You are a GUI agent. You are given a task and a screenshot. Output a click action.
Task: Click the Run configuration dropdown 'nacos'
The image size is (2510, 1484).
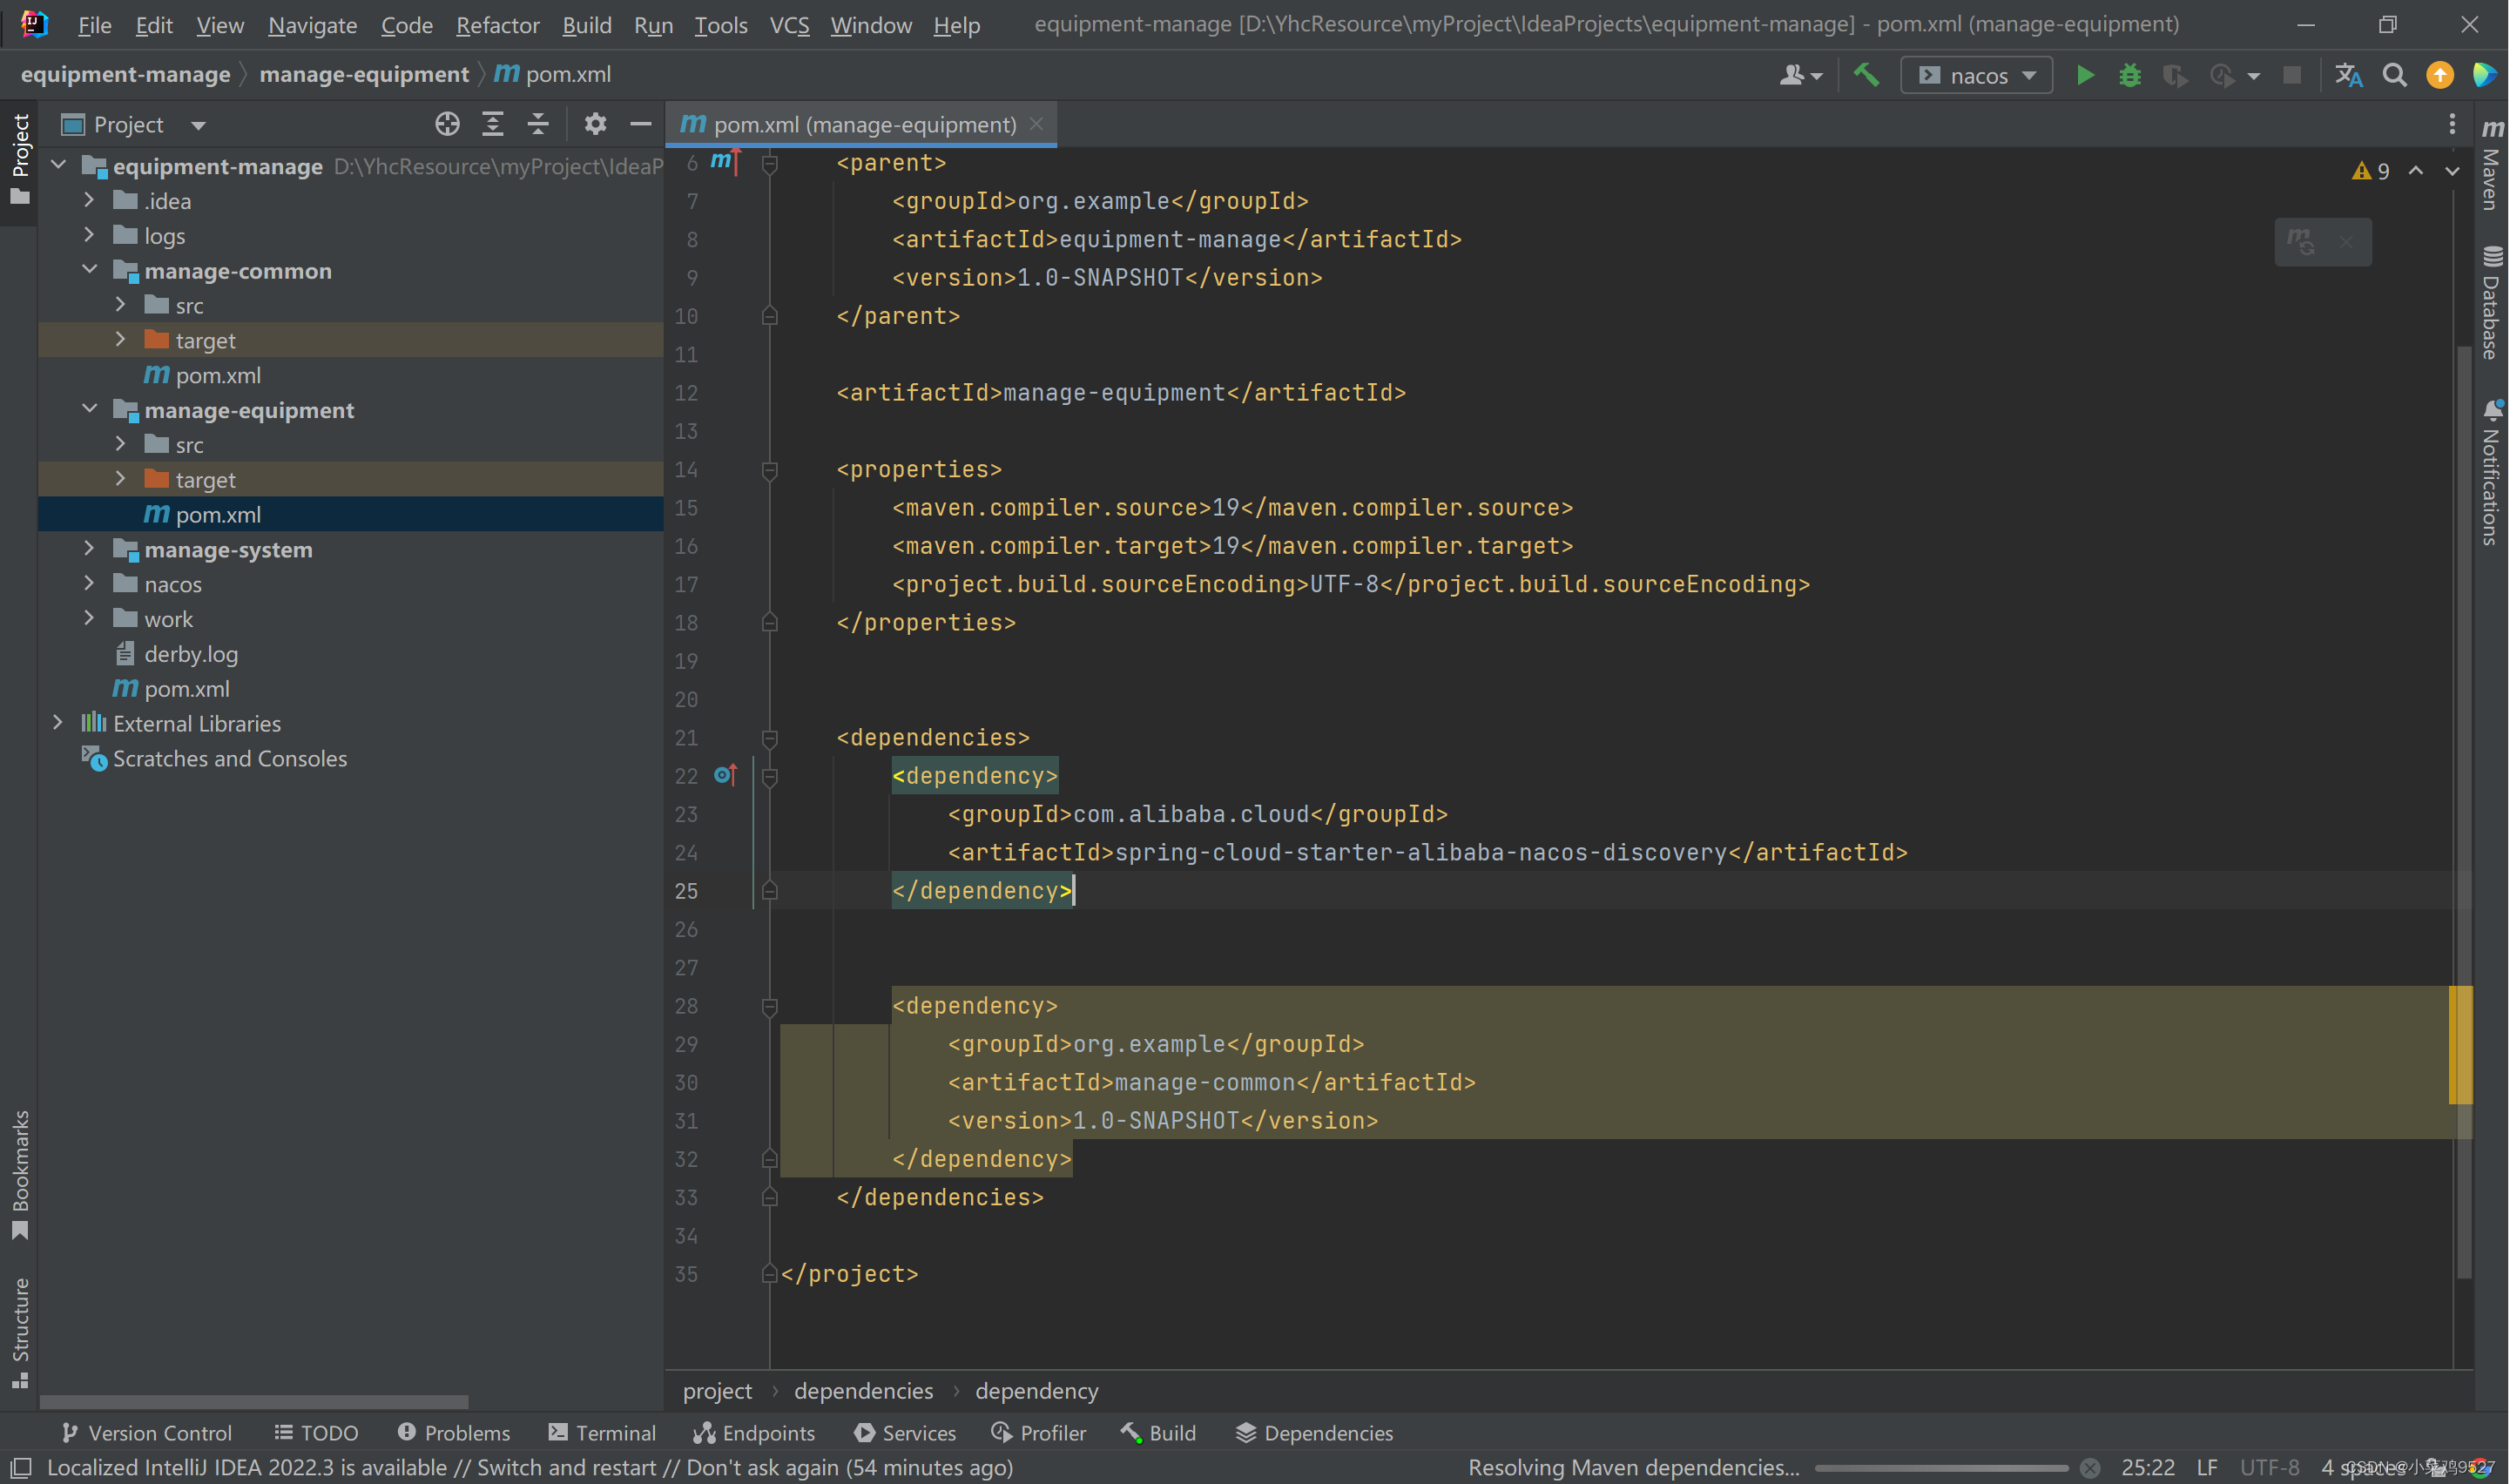[x=1974, y=74]
